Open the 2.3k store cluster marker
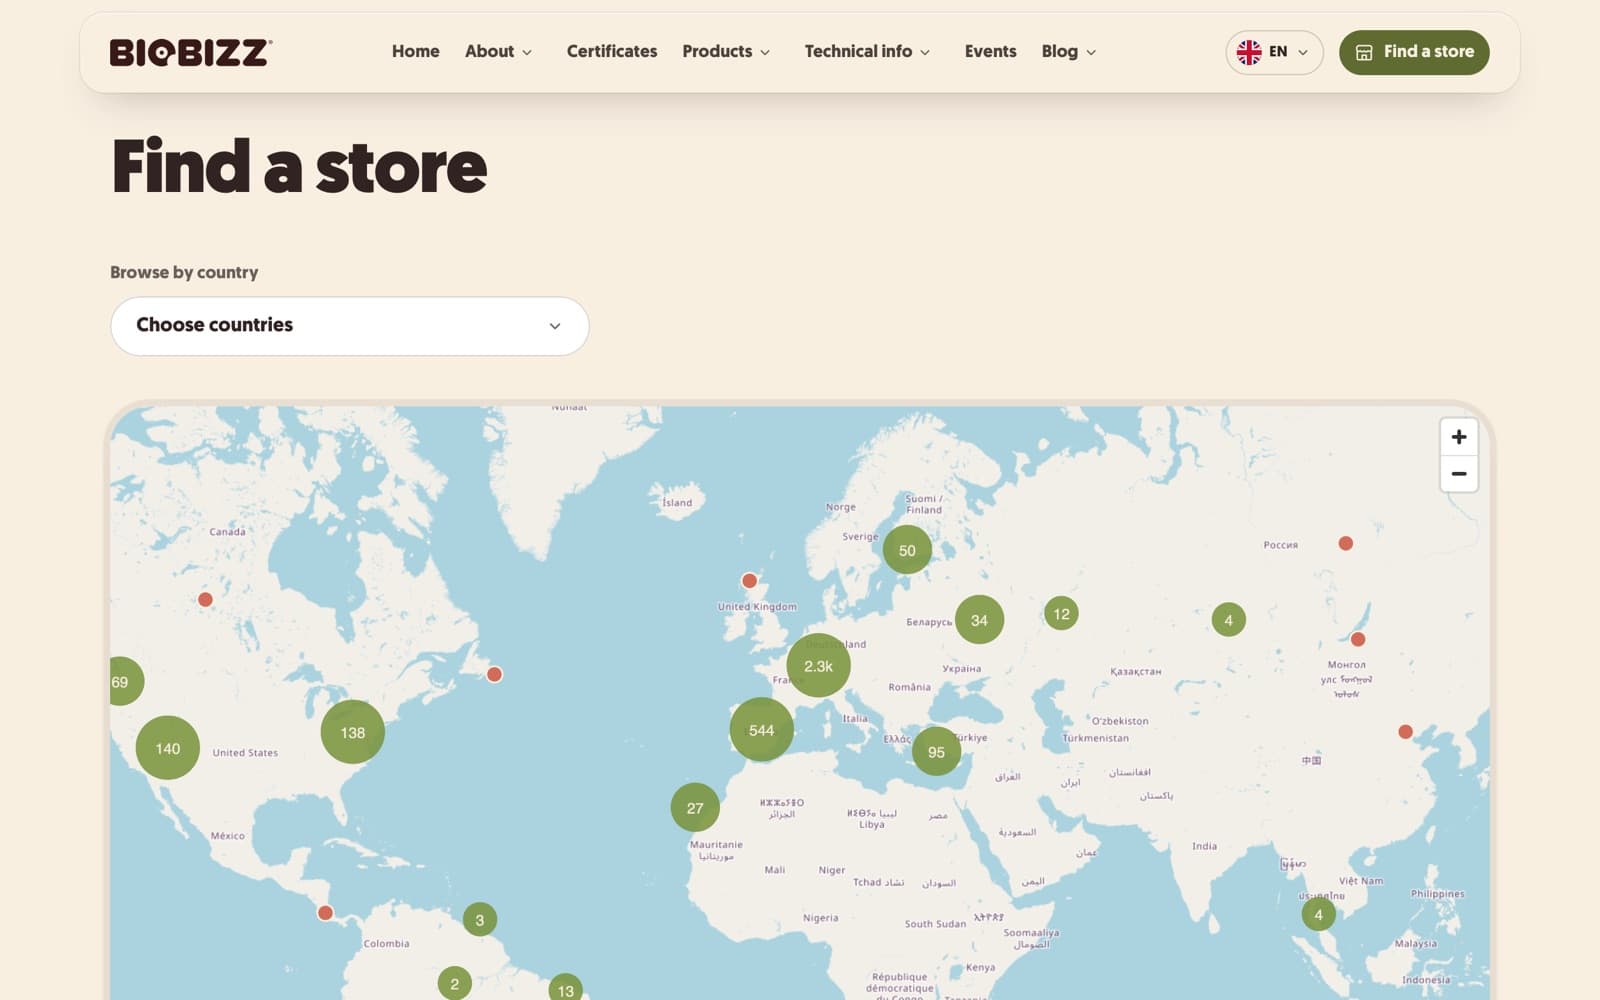This screenshot has height=1000, width=1600. pos(818,666)
